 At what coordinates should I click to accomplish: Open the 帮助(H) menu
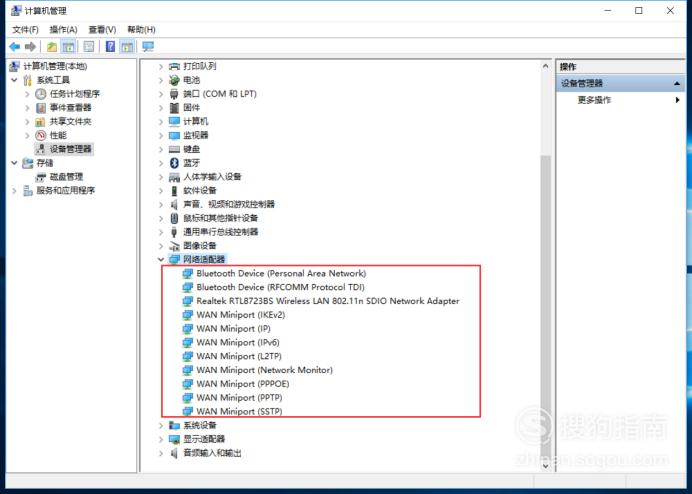tap(141, 30)
